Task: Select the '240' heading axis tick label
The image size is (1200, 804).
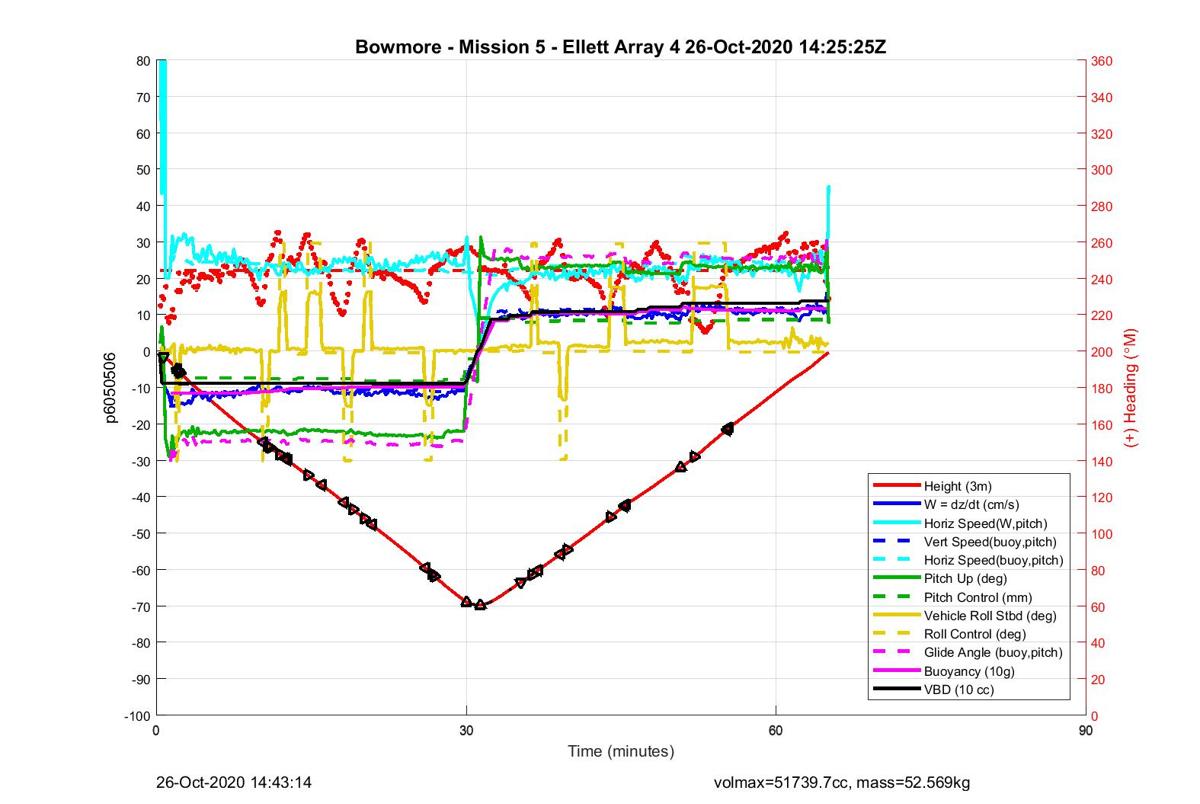Action: [1104, 279]
